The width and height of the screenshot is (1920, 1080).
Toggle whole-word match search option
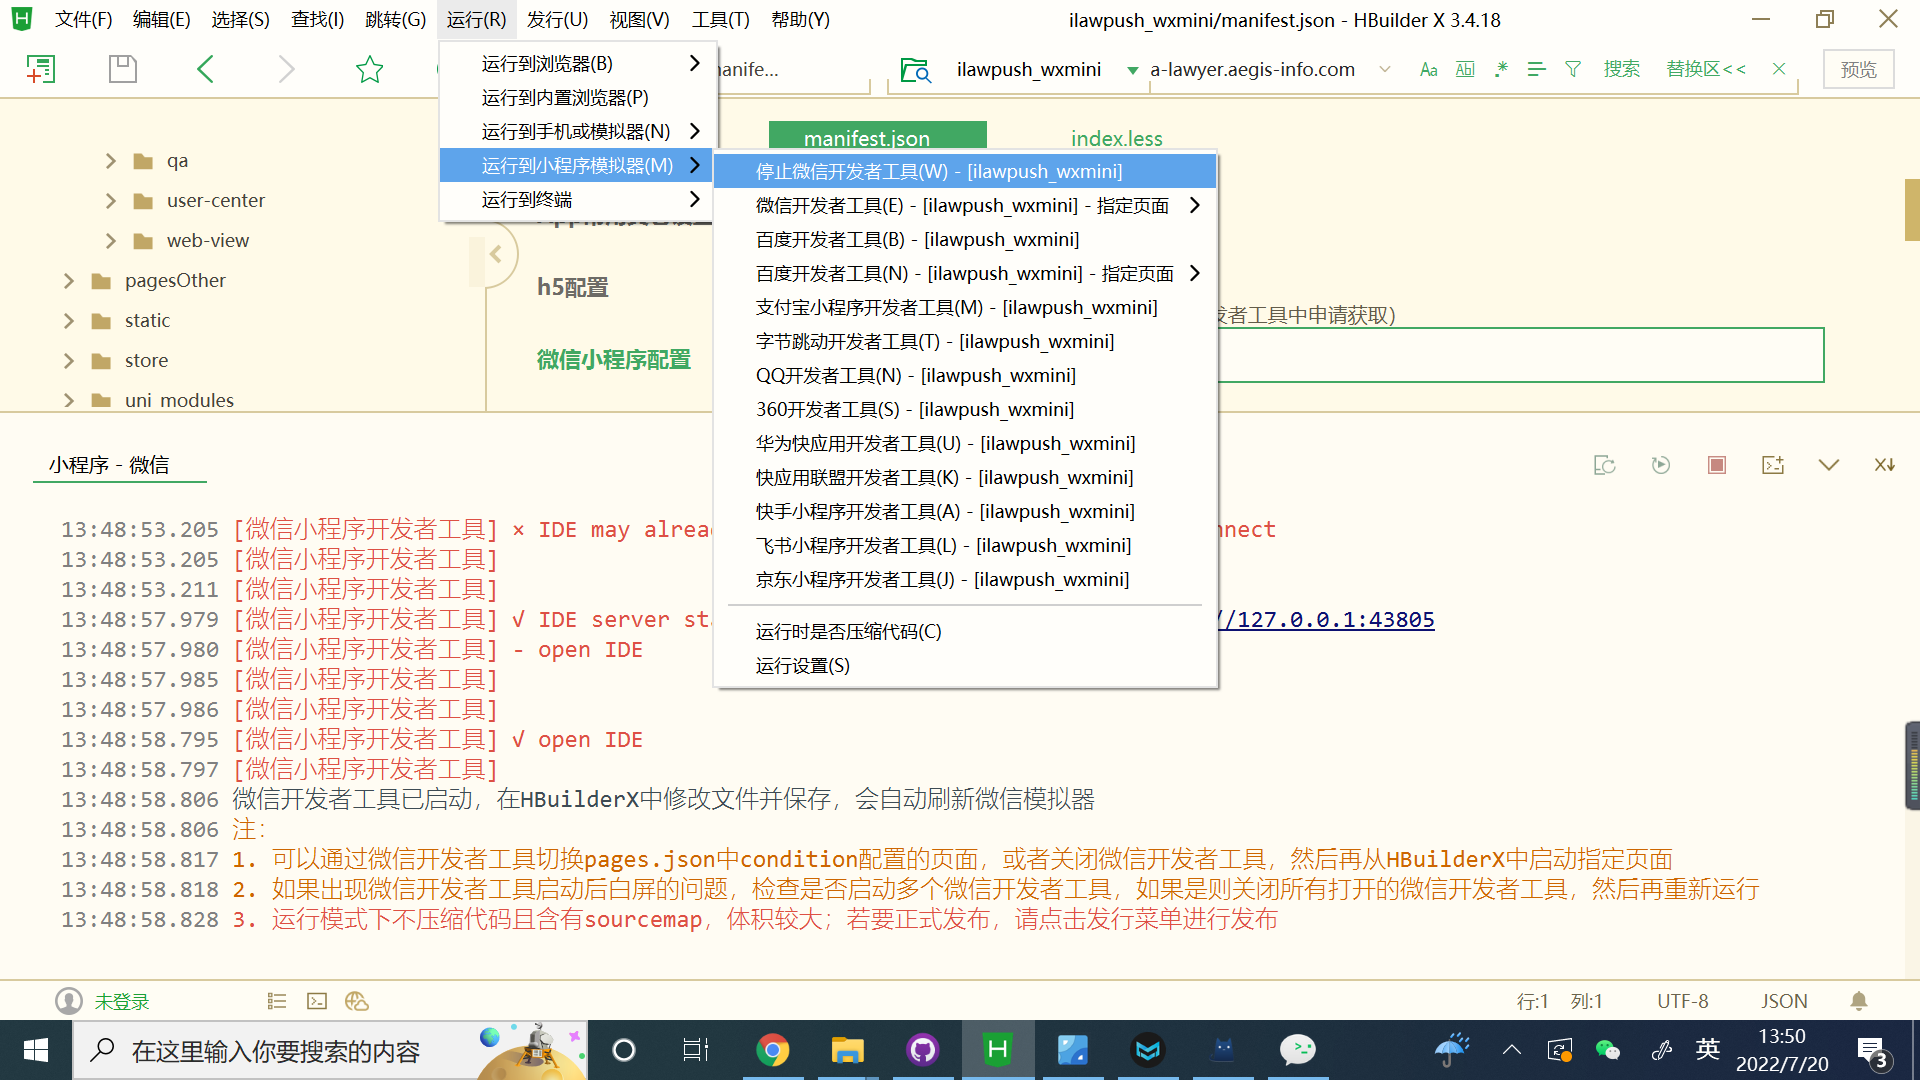[x=1465, y=69]
